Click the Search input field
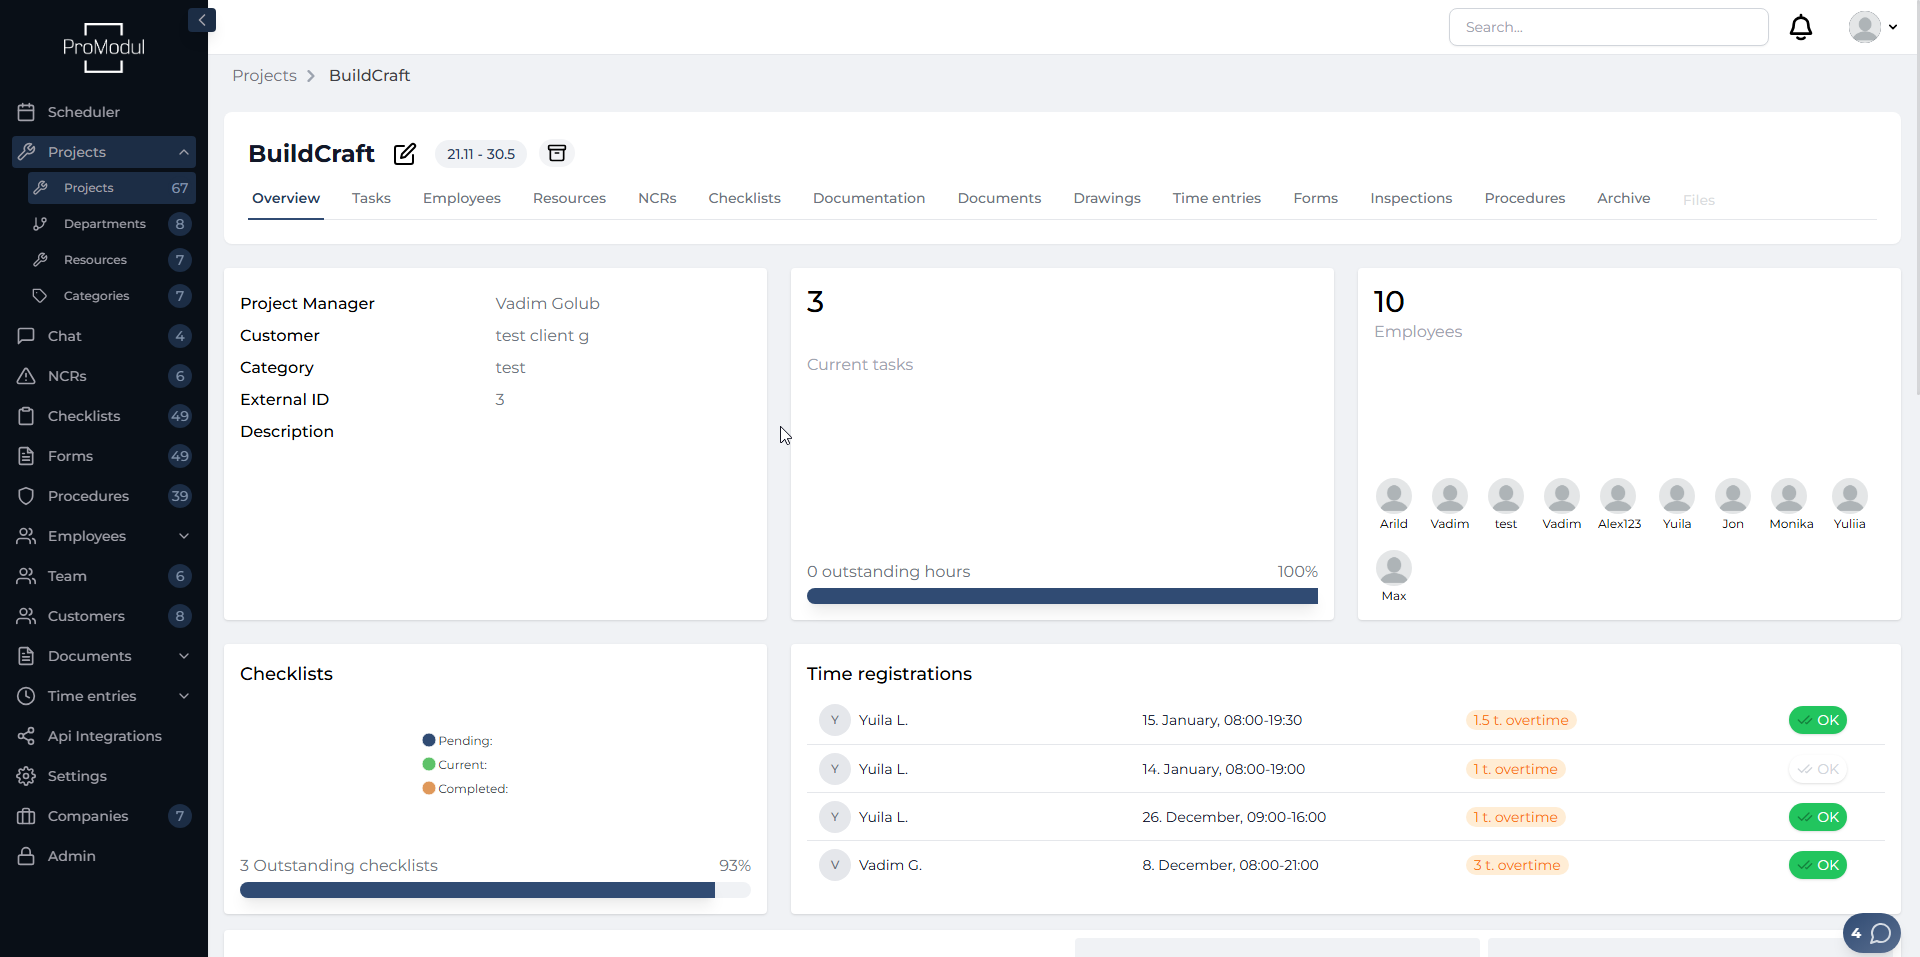1920x957 pixels. [1608, 27]
